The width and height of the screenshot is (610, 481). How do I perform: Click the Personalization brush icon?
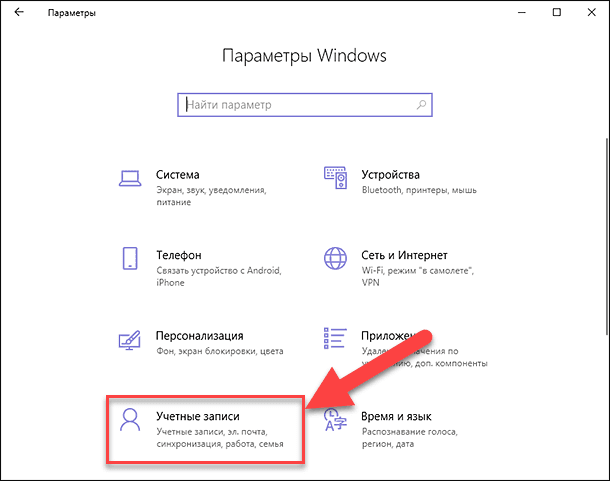pos(130,340)
